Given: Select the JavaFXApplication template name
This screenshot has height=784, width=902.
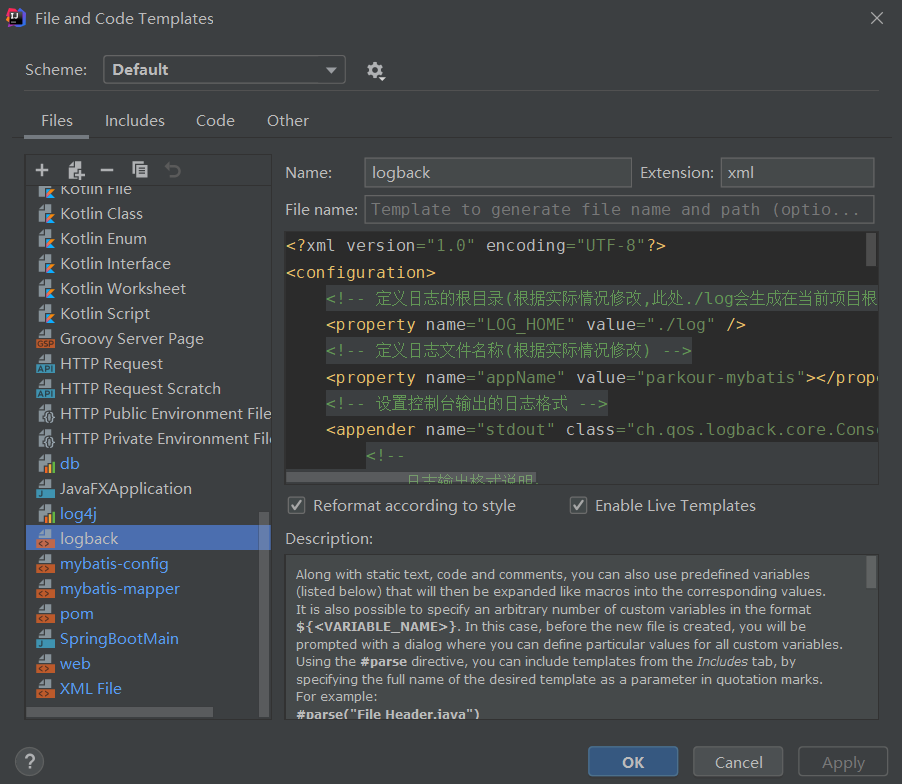Looking at the screenshot, I should [125, 488].
